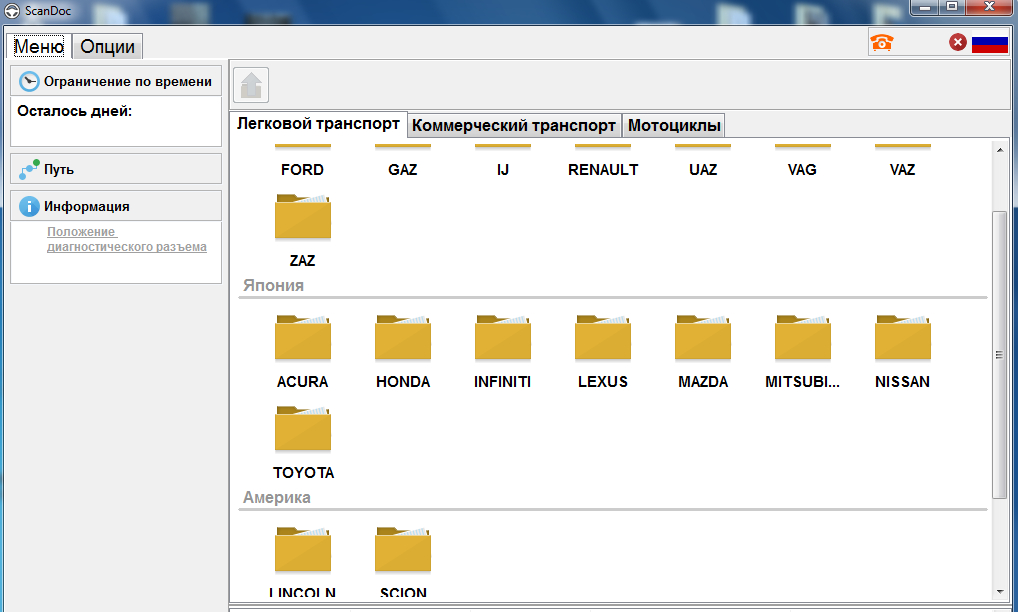
Task: Select the Легковой транспорт tab
Action: click(318, 123)
